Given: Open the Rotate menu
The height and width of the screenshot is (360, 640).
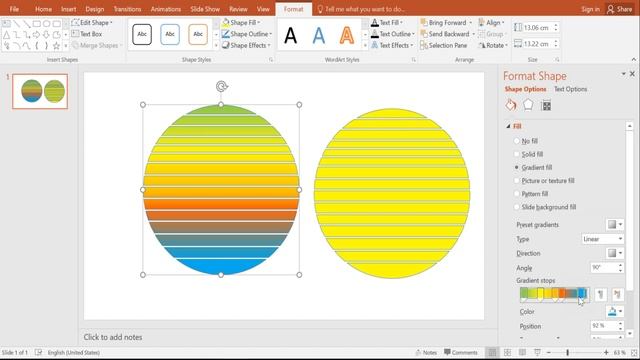Looking at the screenshot, I should [493, 45].
